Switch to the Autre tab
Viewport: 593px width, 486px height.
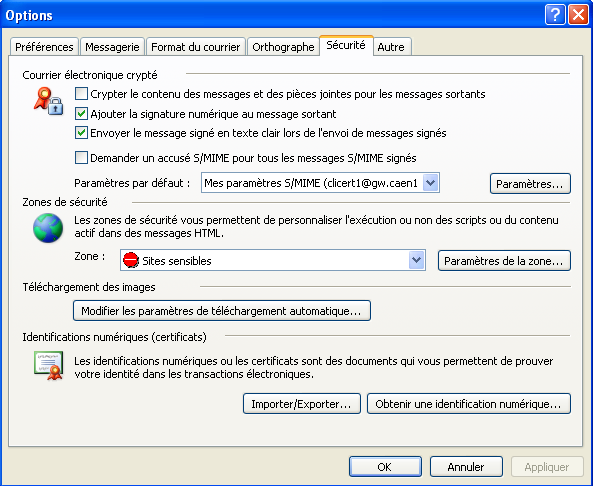tap(391, 47)
